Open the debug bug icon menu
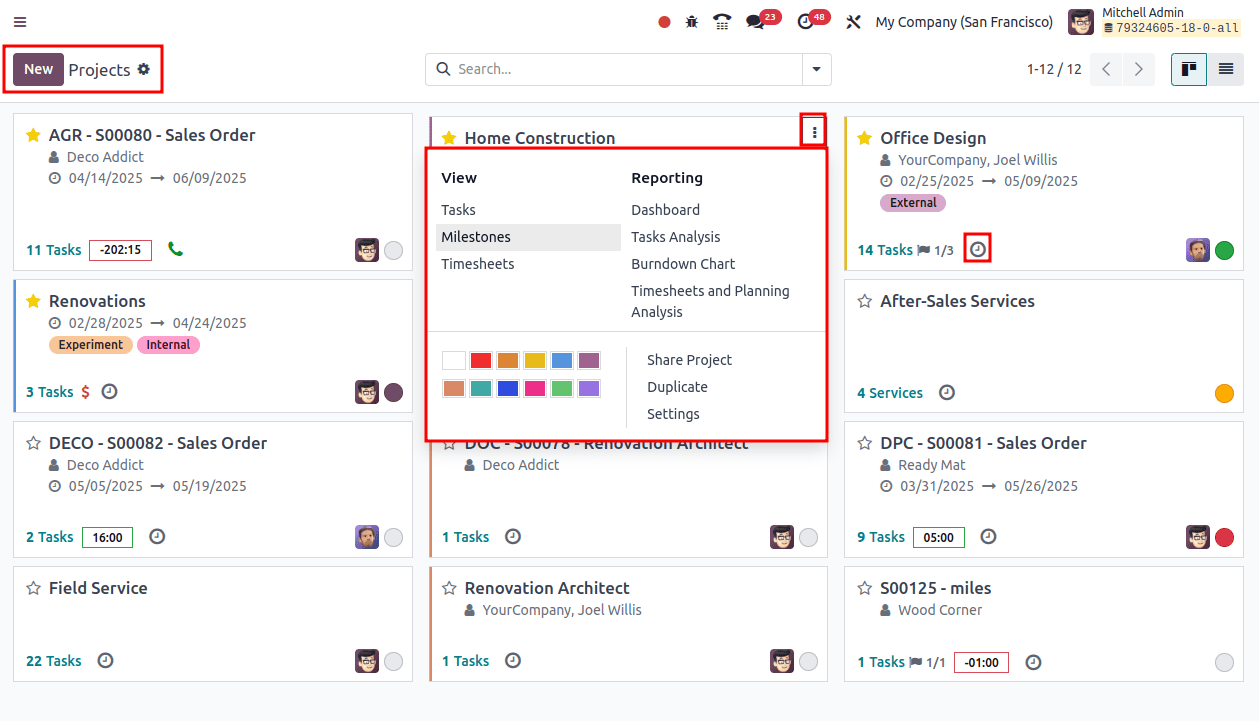 point(692,22)
